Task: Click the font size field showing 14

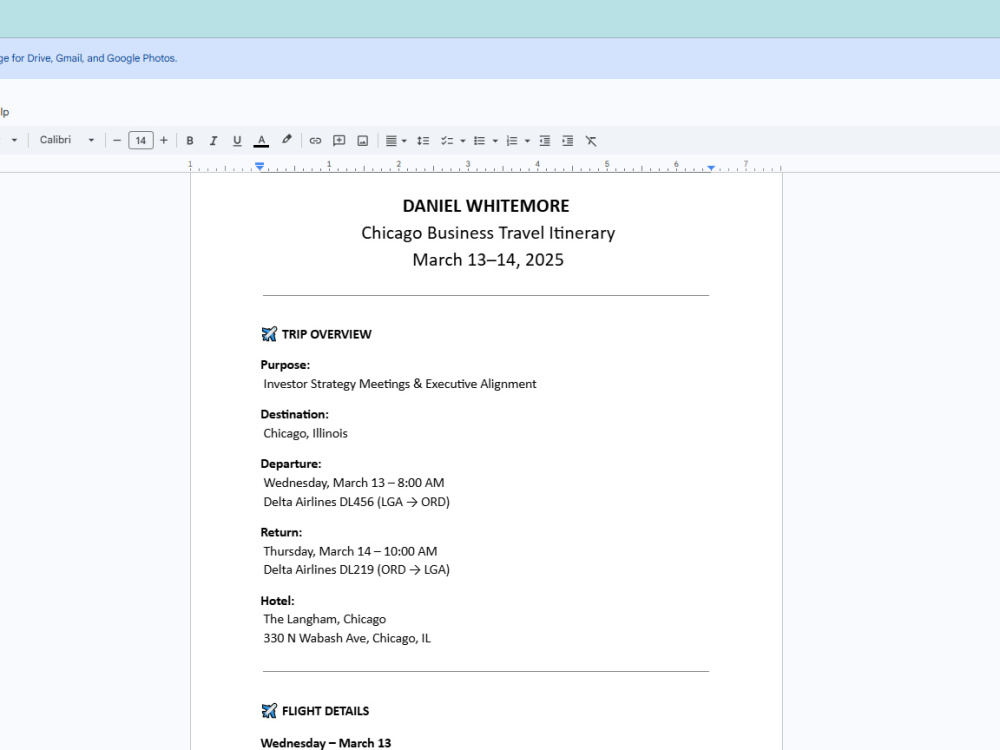Action: [x=140, y=140]
